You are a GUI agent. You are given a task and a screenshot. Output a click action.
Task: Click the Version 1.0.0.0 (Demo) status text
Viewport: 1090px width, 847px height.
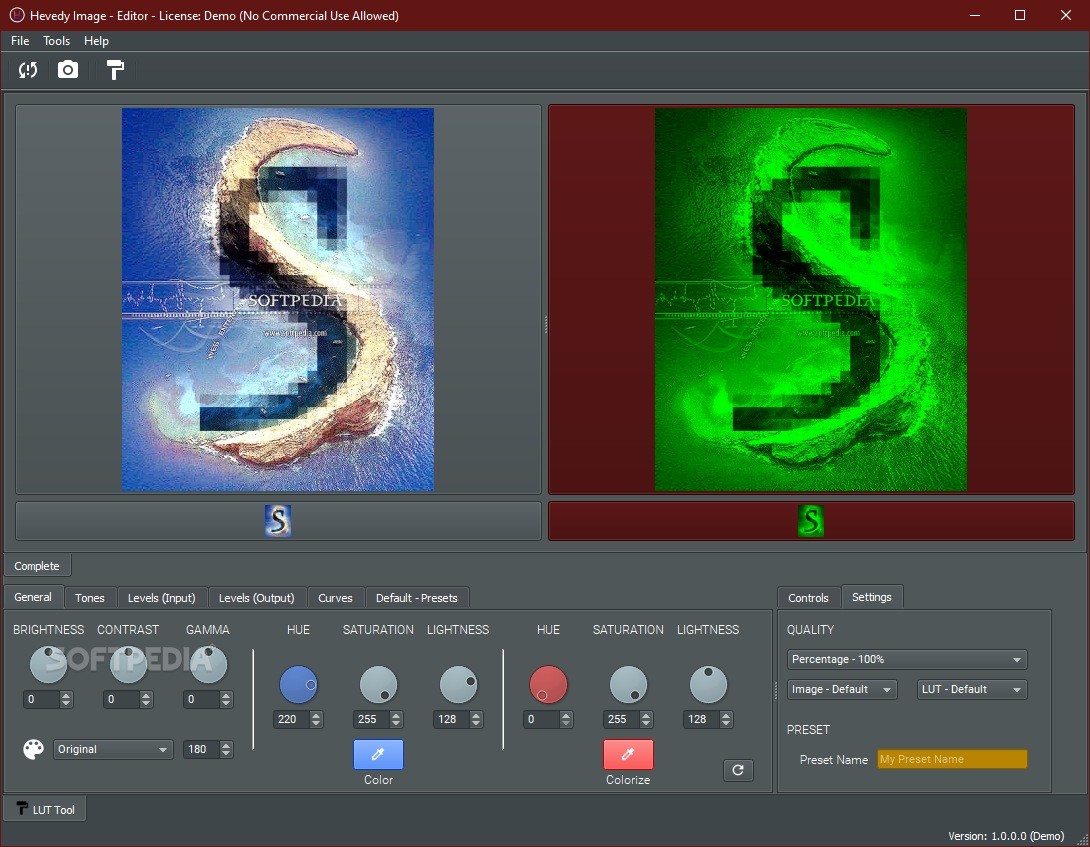(x=1006, y=836)
